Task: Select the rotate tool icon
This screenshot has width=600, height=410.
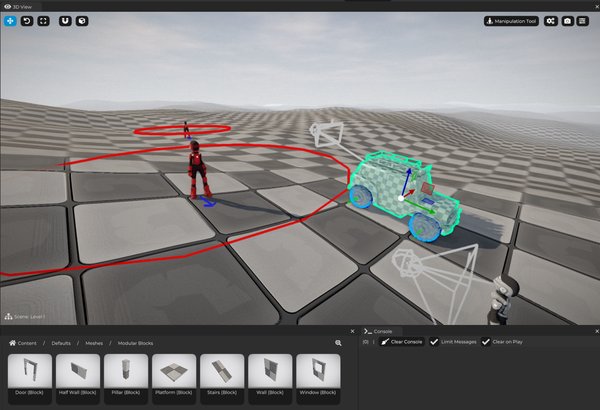Action: [x=26, y=20]
